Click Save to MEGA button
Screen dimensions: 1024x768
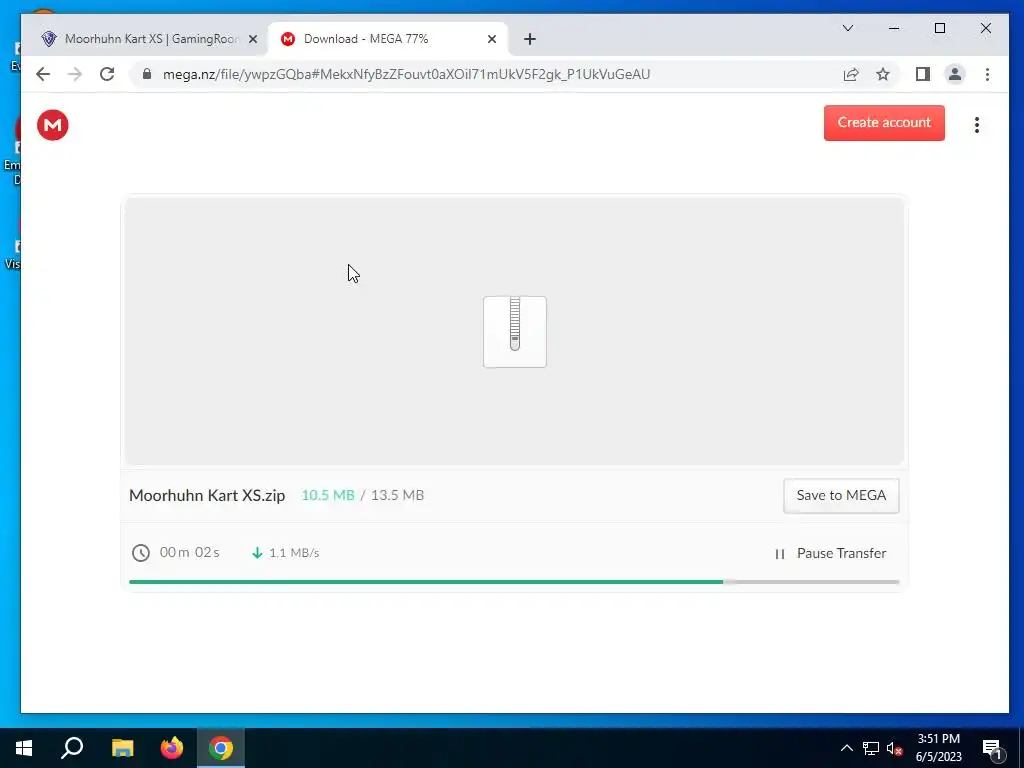(x=840, y=496)
